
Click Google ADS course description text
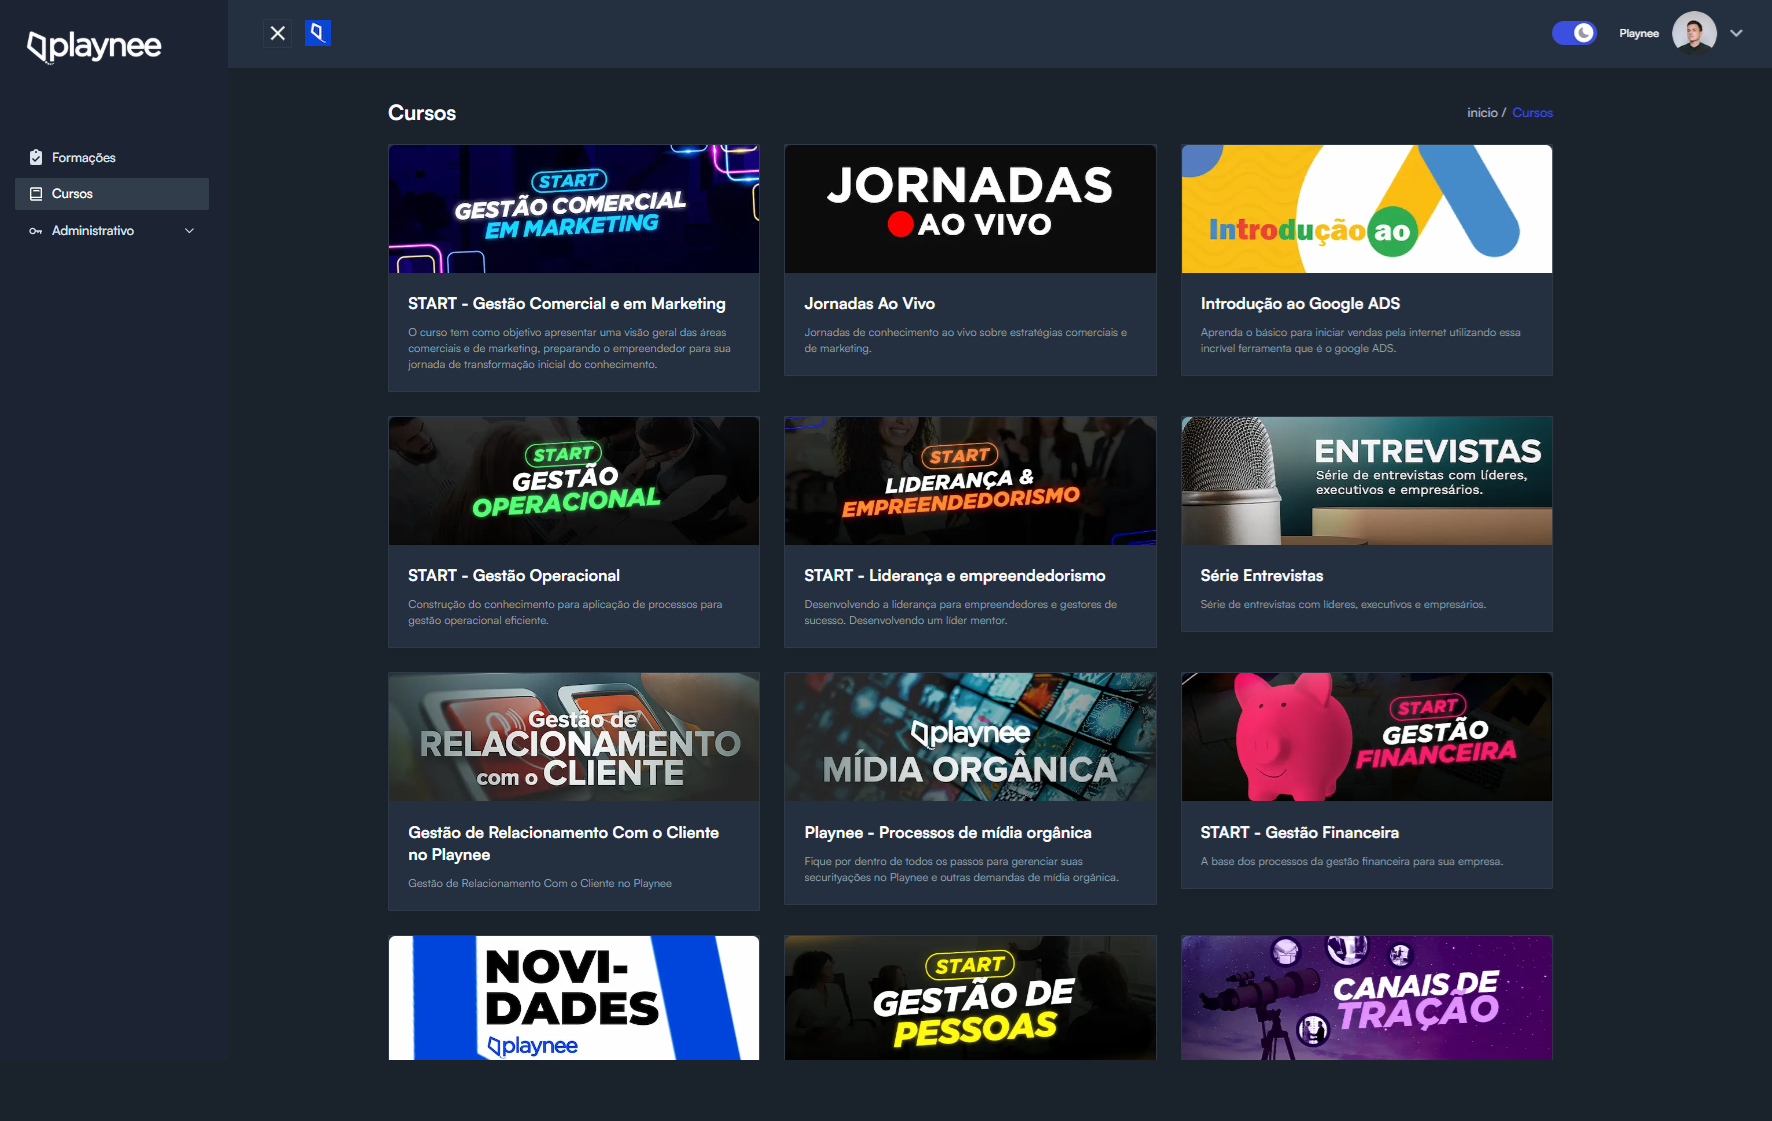(1361, 341)
